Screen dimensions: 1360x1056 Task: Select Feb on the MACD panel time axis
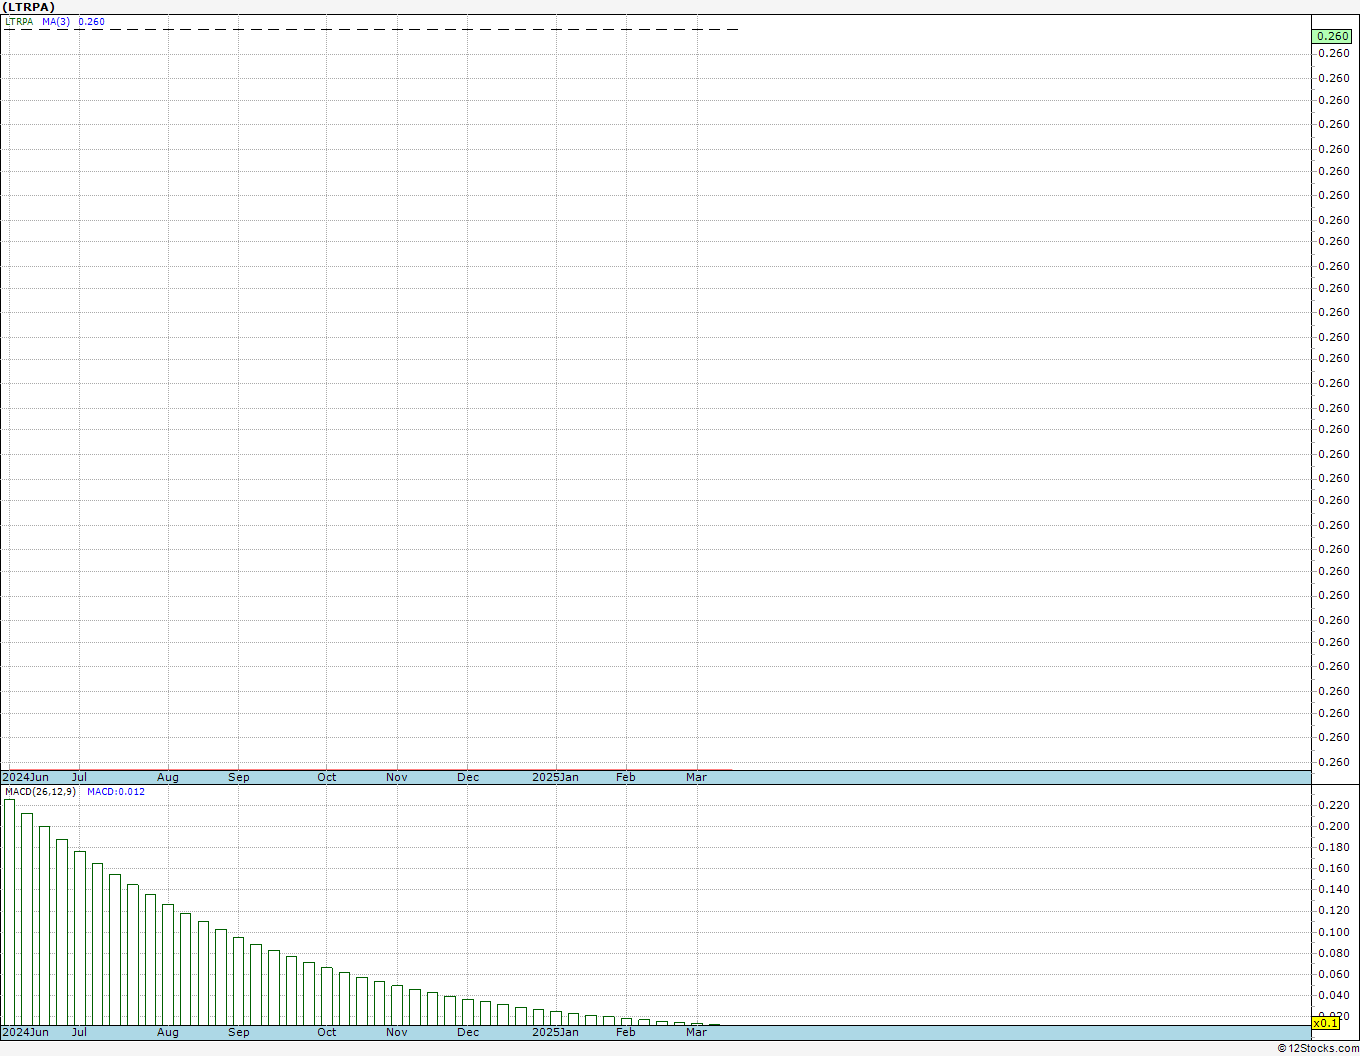click(626, 1032)
